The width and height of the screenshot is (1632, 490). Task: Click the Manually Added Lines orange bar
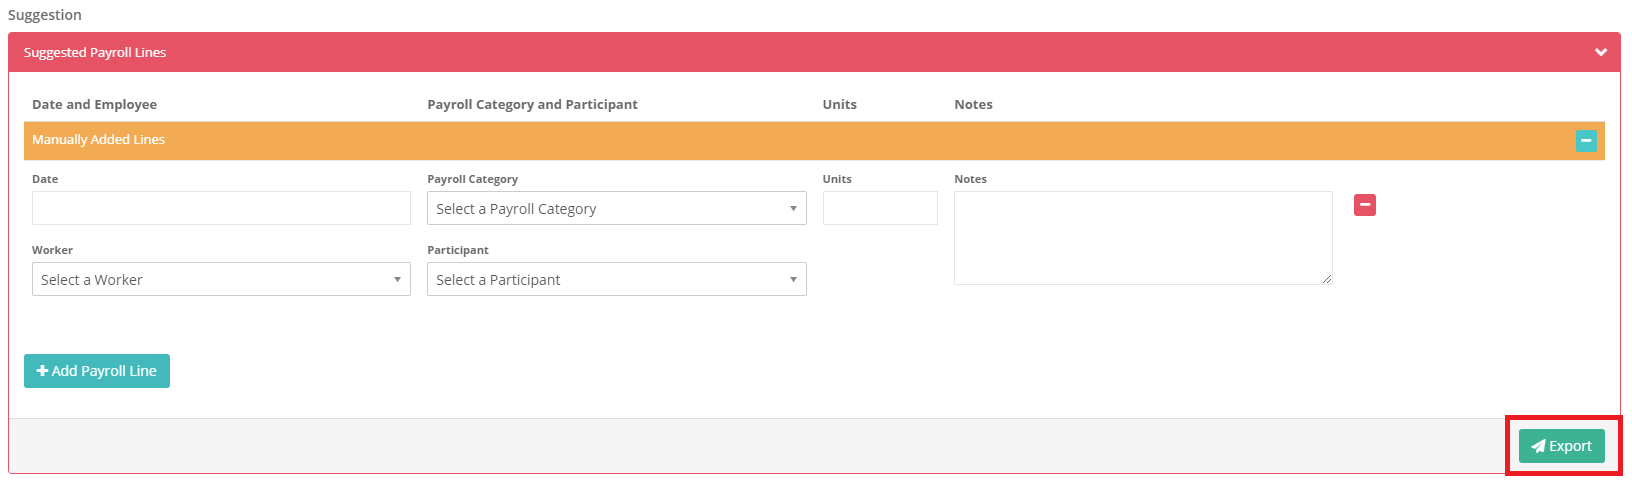pyautogui.click(x=814, y=141)
